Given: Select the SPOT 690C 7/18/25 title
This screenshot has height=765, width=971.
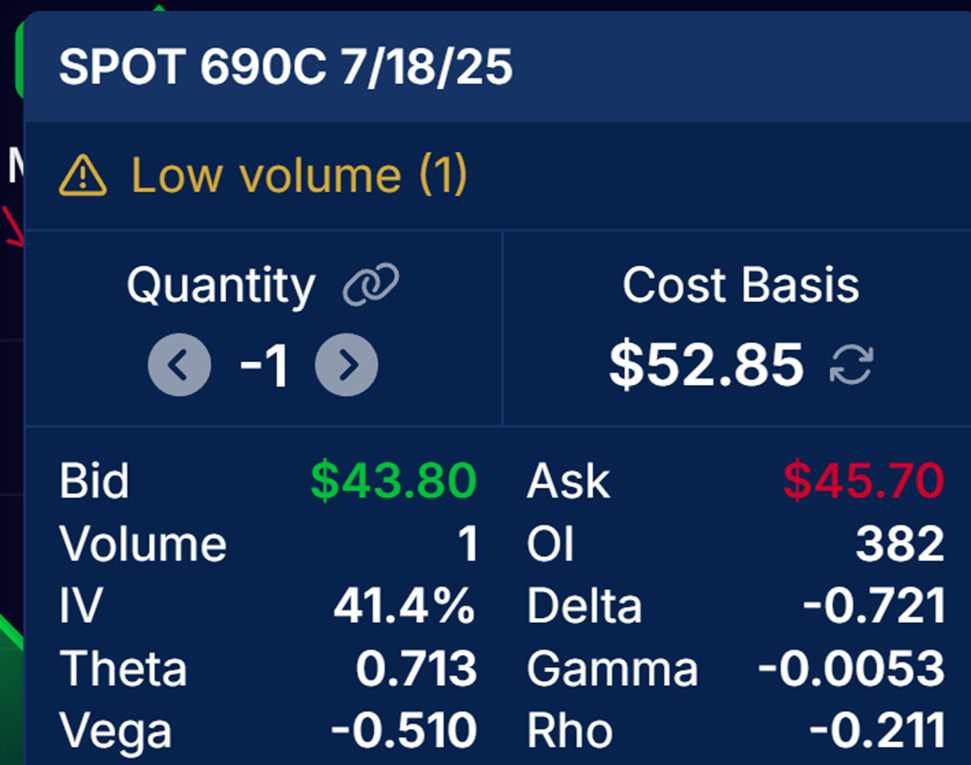Looking at the screenshot, I should pyautogui.click(x=285, y=67).
